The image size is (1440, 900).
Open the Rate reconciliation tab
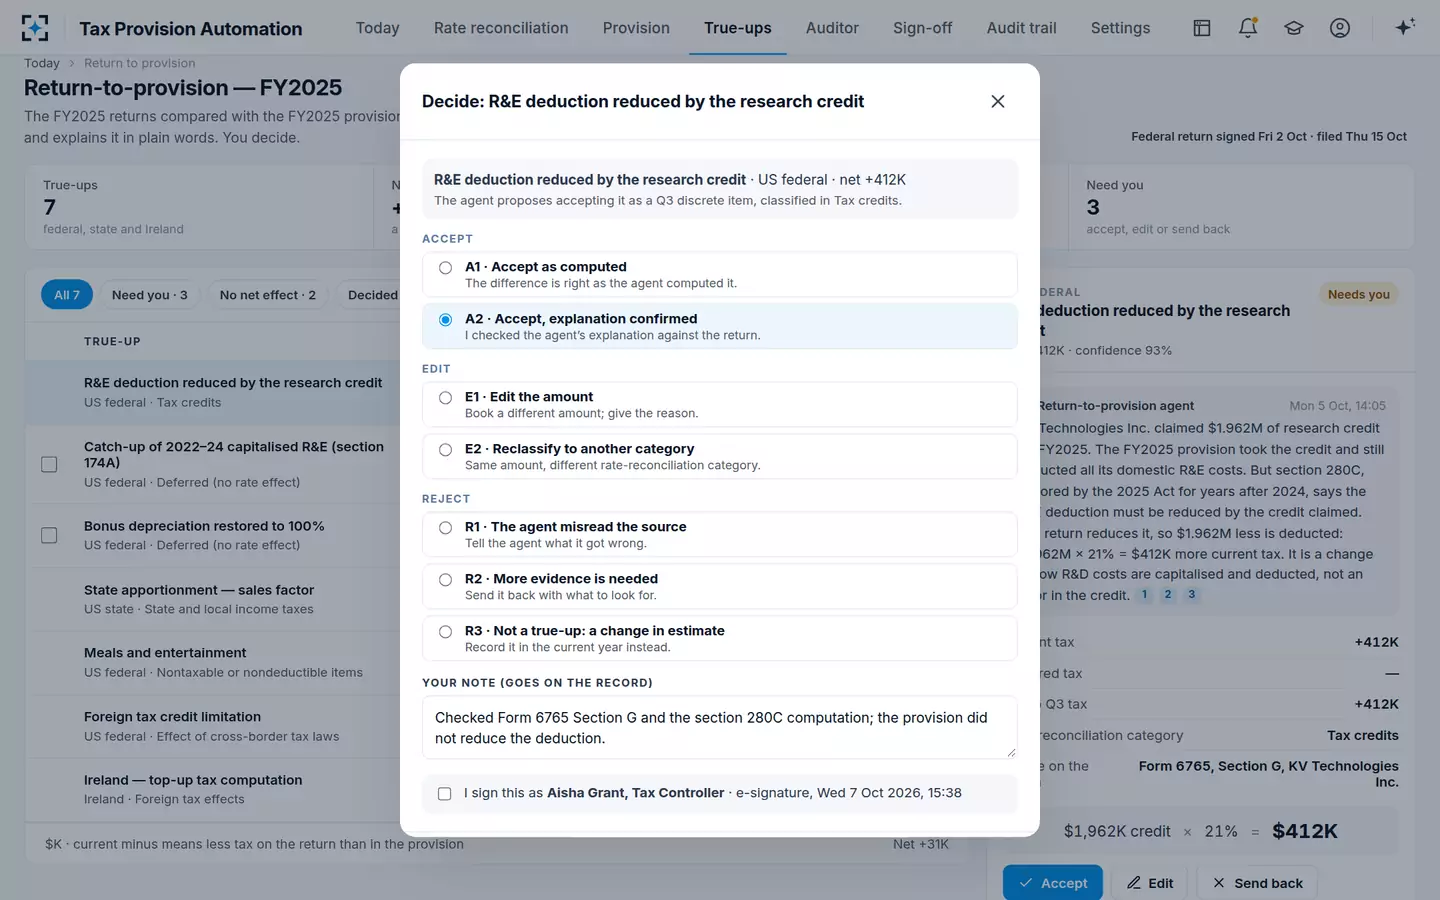coord(501,28)
